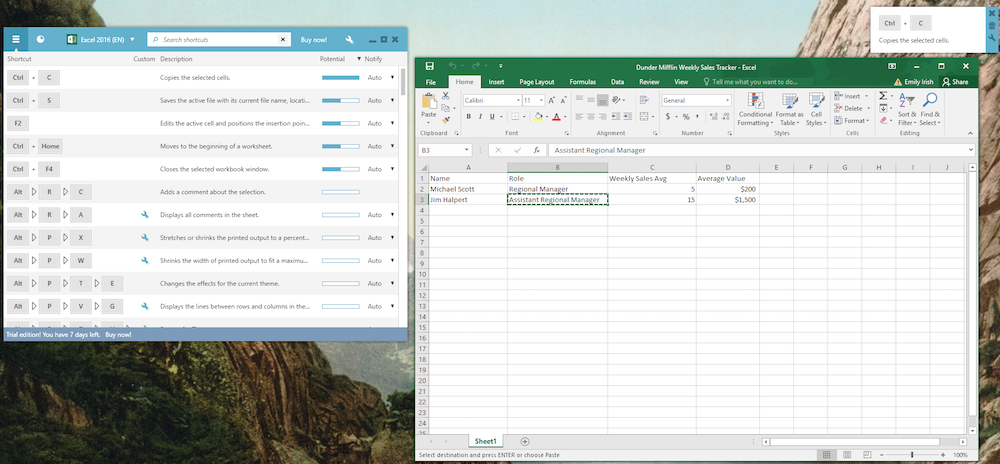Toggle Underline formatting in Font group
This screenshot has height=464, width=1000.
pos(492,117)
